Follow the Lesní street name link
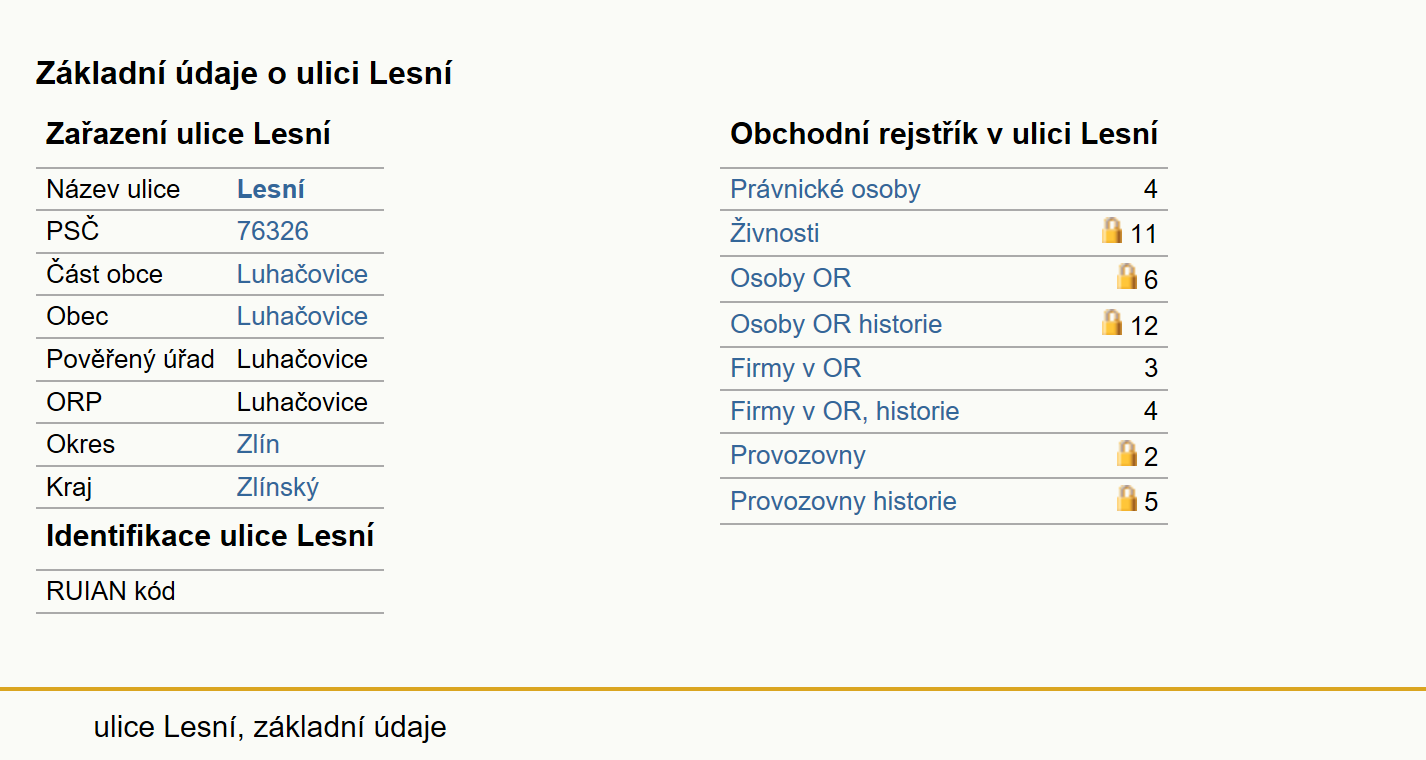The width and height of the screenshot is (1426, 760). pyautogui.click(x=271, y=189)
